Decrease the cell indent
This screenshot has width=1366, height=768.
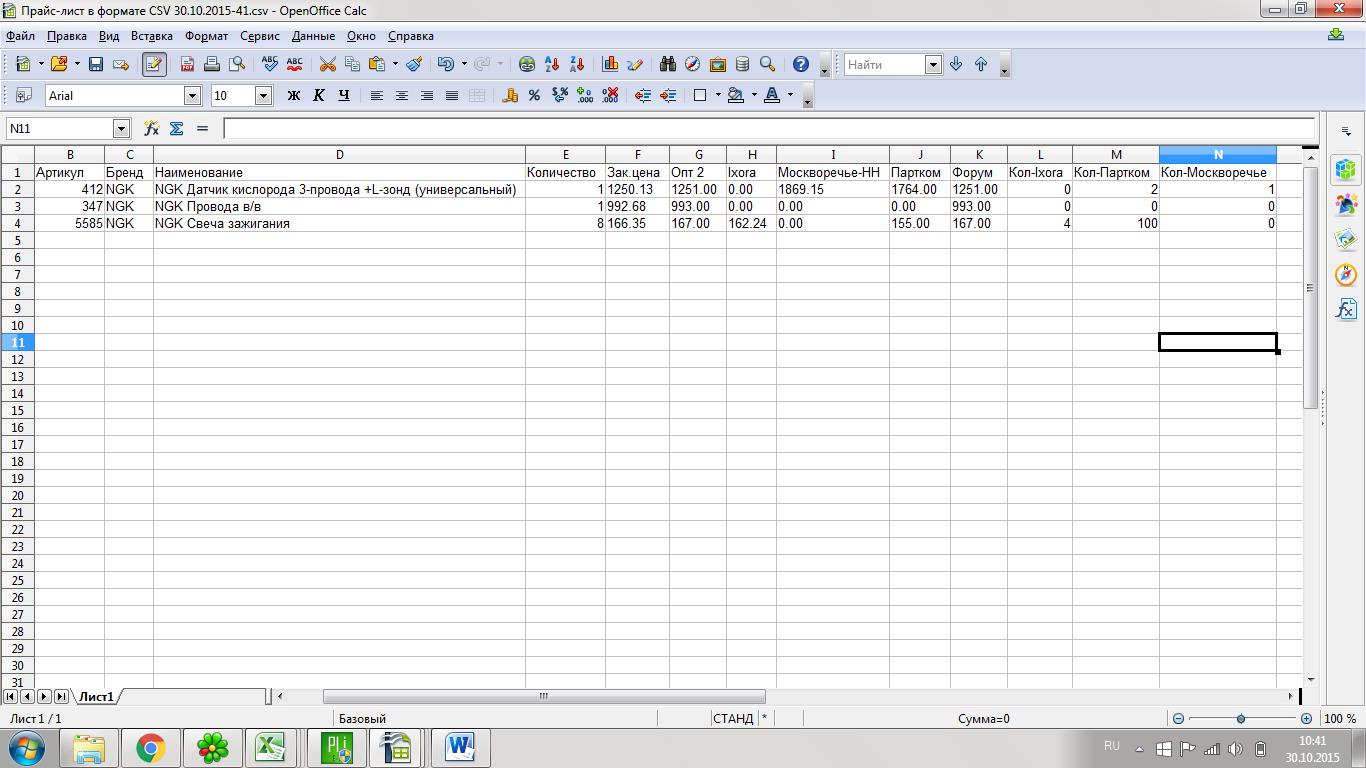coord(642,95)
